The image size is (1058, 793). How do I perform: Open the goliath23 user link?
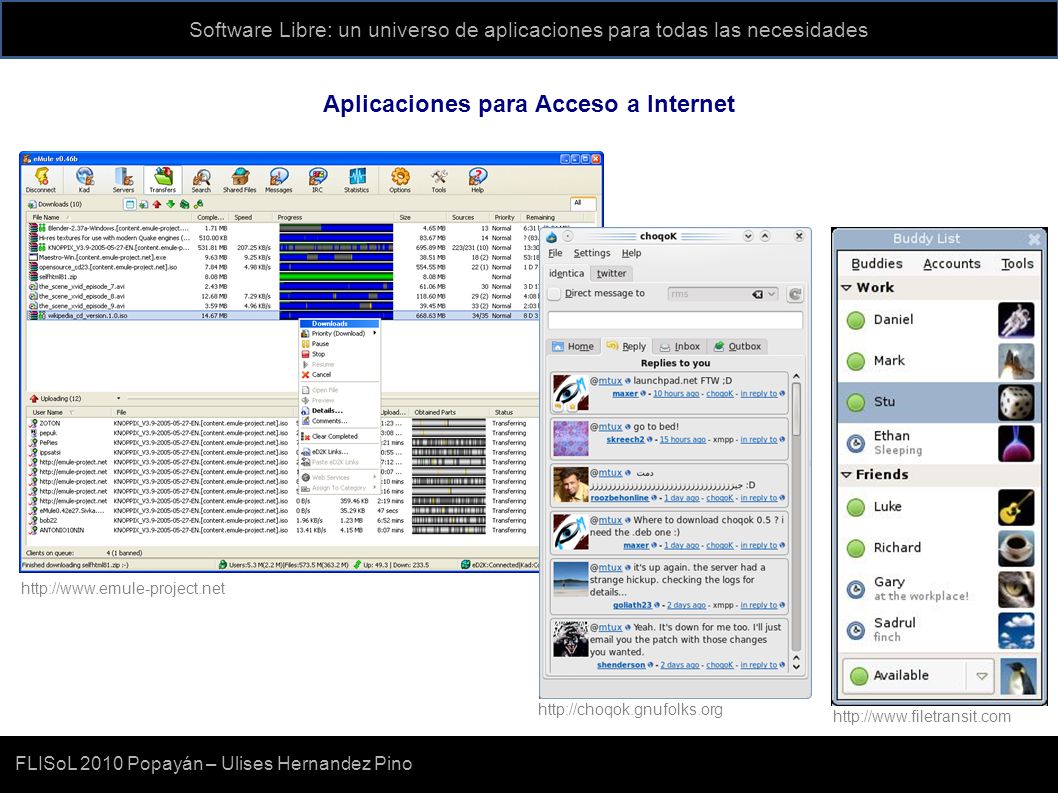point(632,605)
